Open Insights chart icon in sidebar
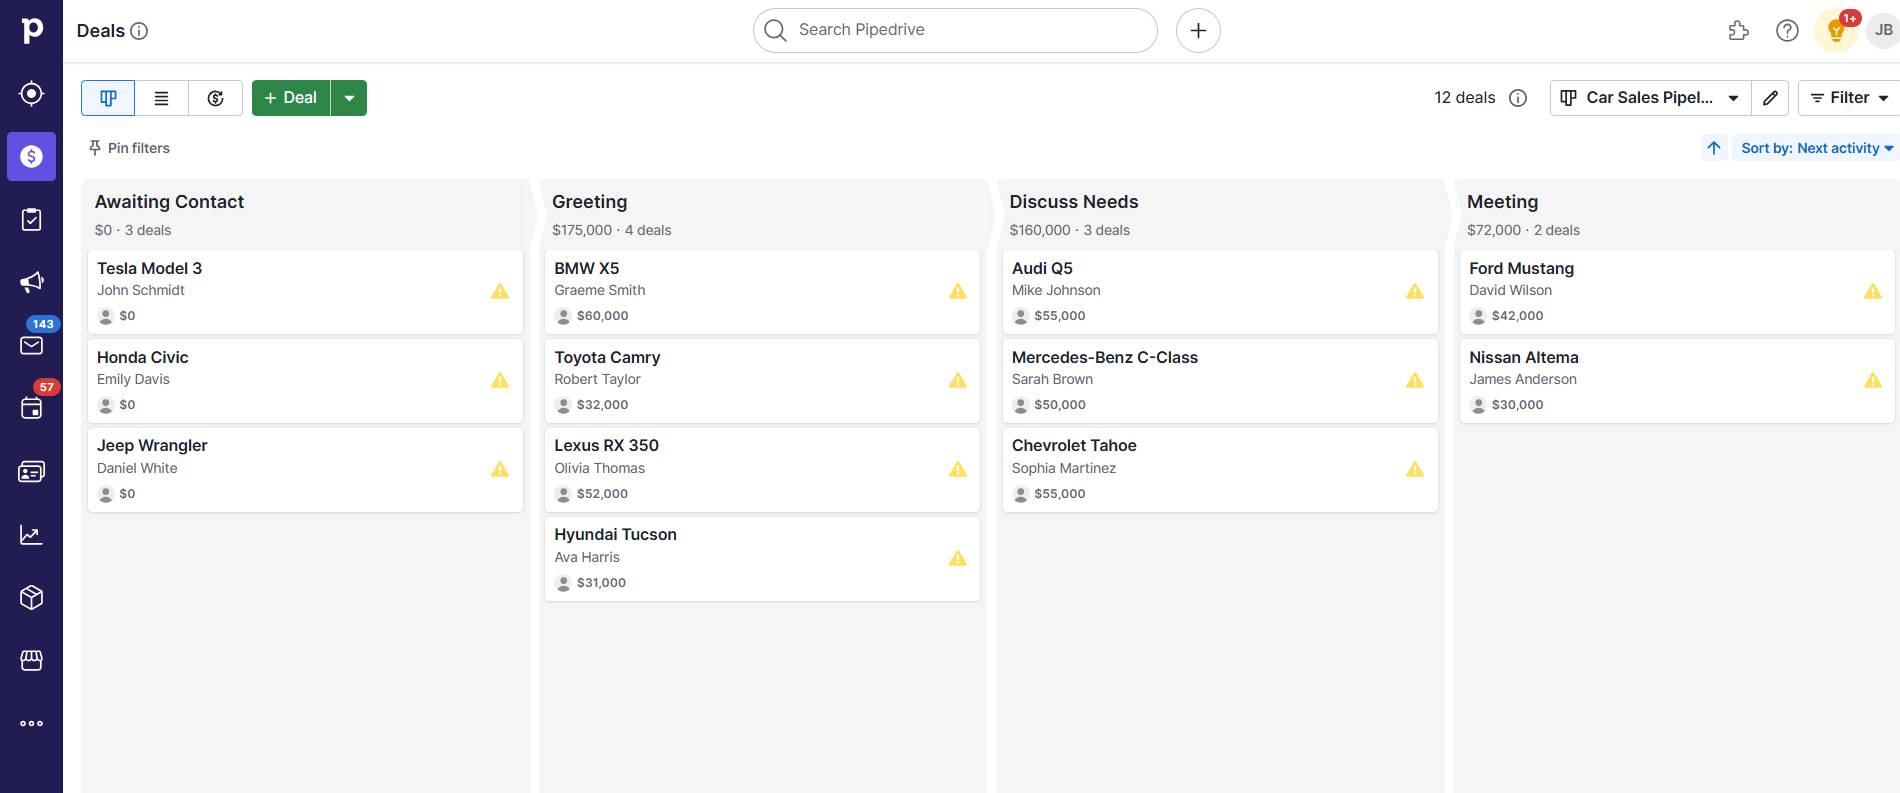The width and height of the screenshot is (1900, 793). [x=31, y=535]
